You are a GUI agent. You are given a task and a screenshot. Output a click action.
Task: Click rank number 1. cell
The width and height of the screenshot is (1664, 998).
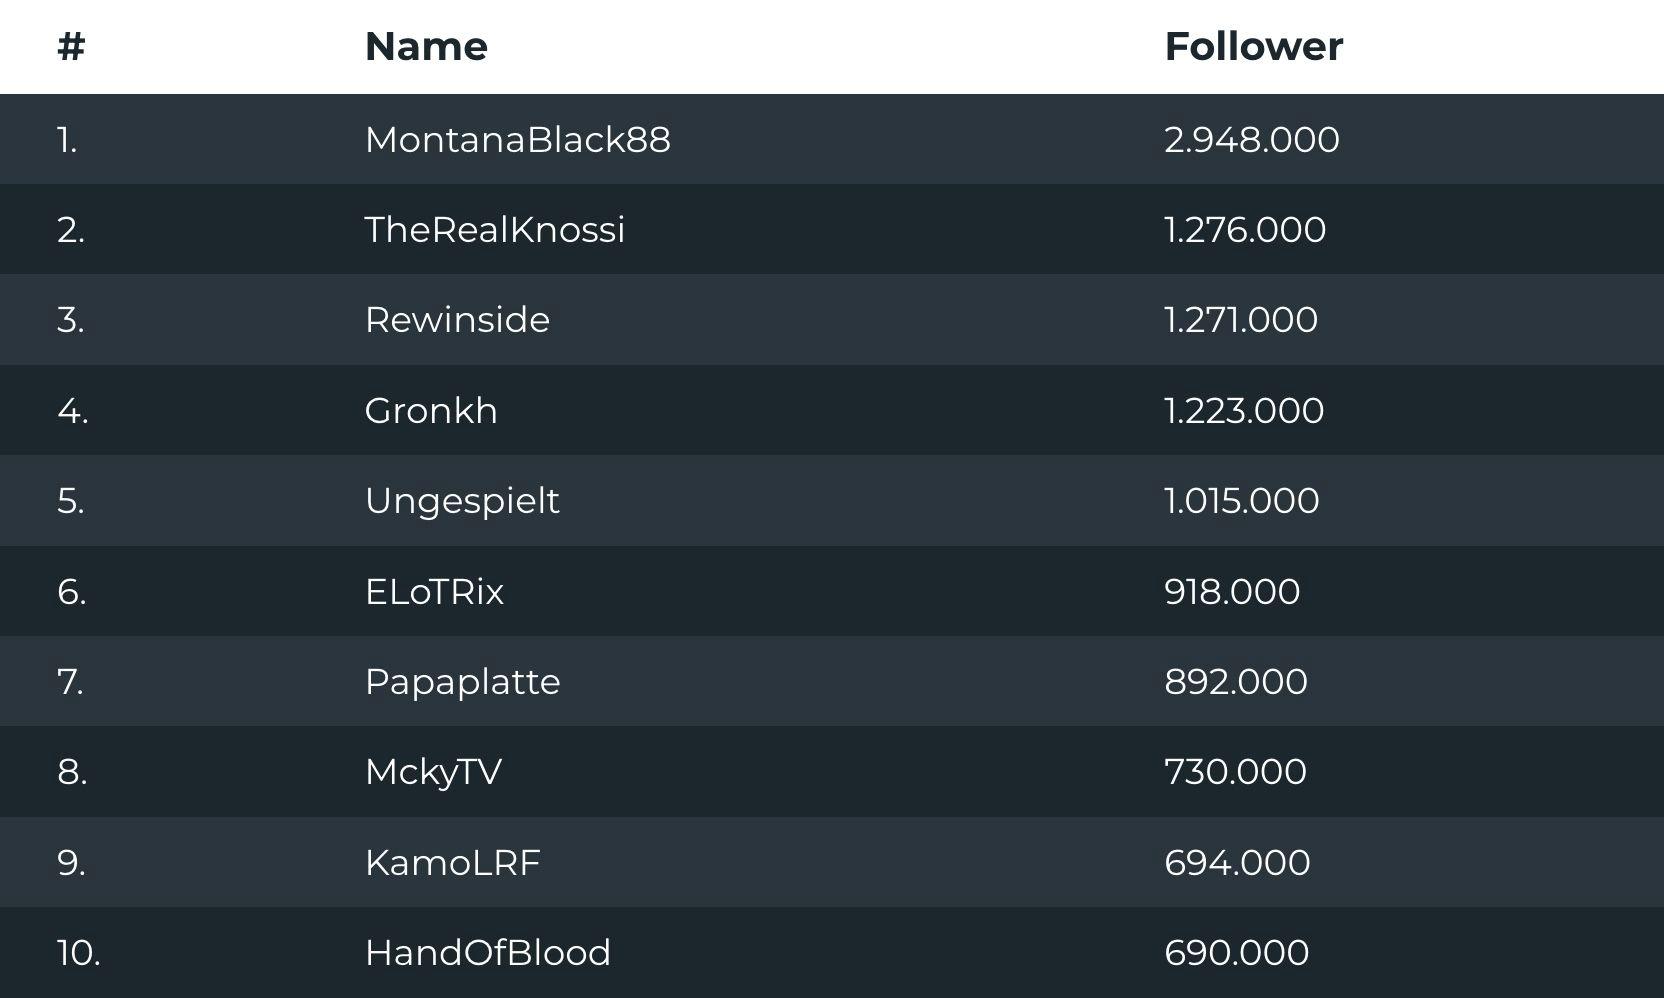point(67,140)
